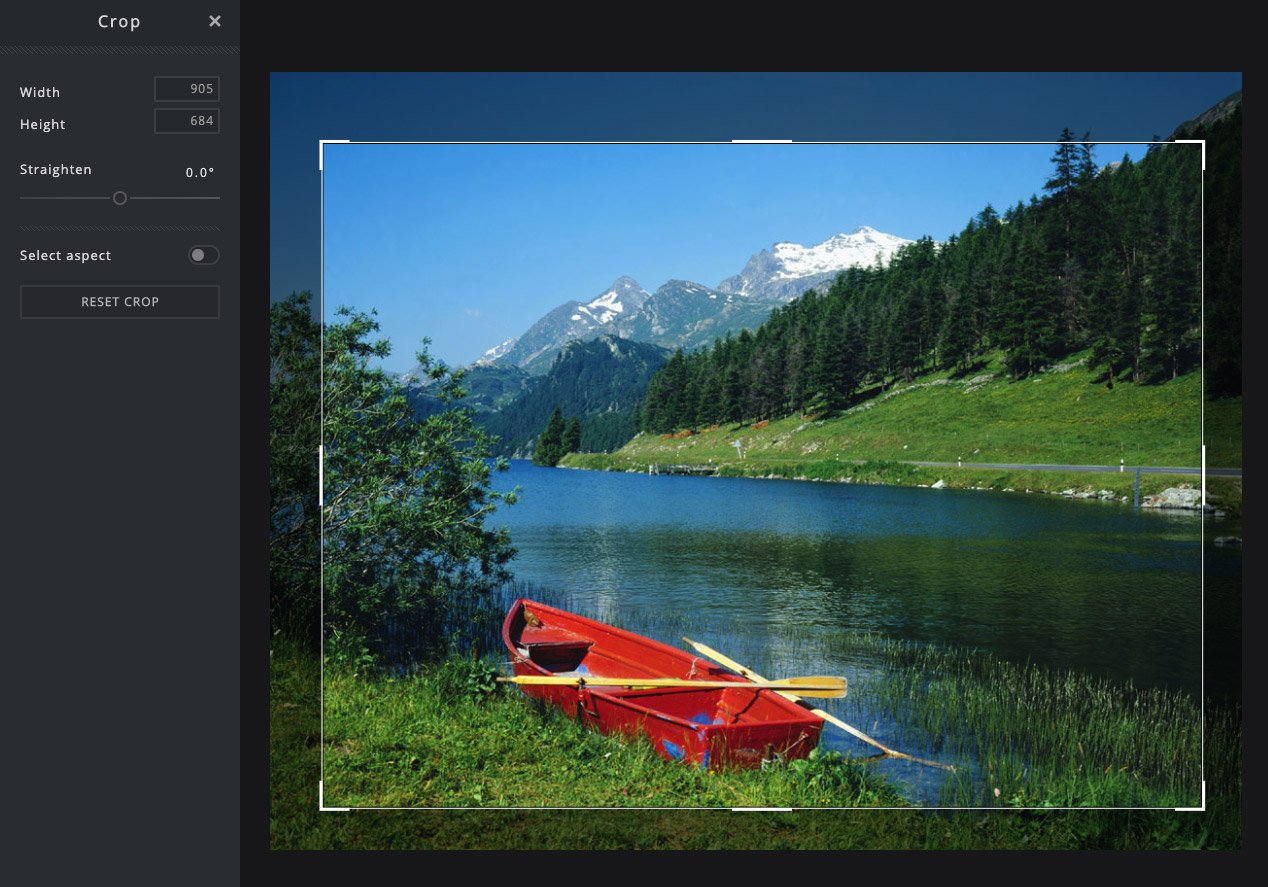Click the right end of Straighten slider track
Screen dimensions: 1268x887
click(x=216, y=198)
